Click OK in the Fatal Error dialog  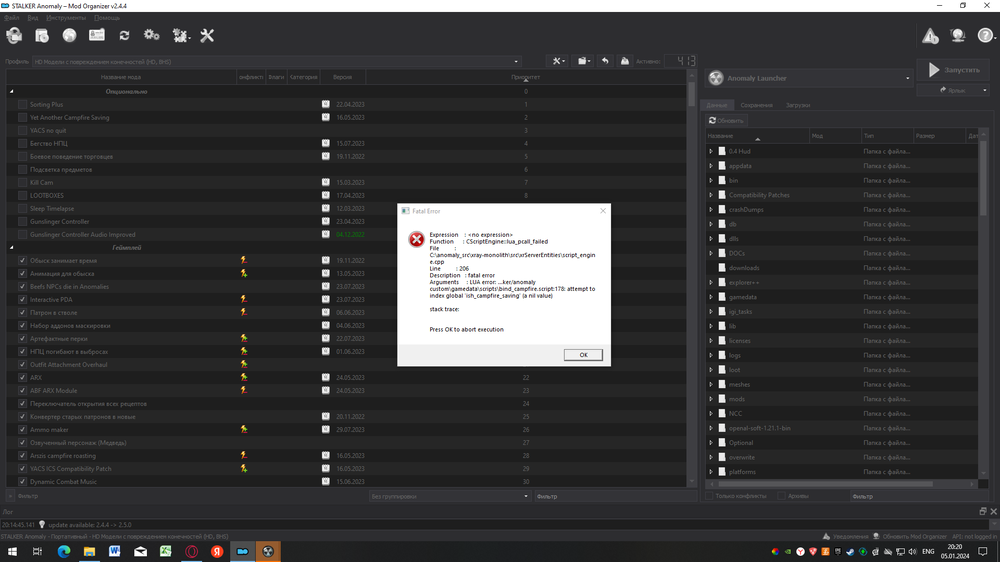point(583,355)
